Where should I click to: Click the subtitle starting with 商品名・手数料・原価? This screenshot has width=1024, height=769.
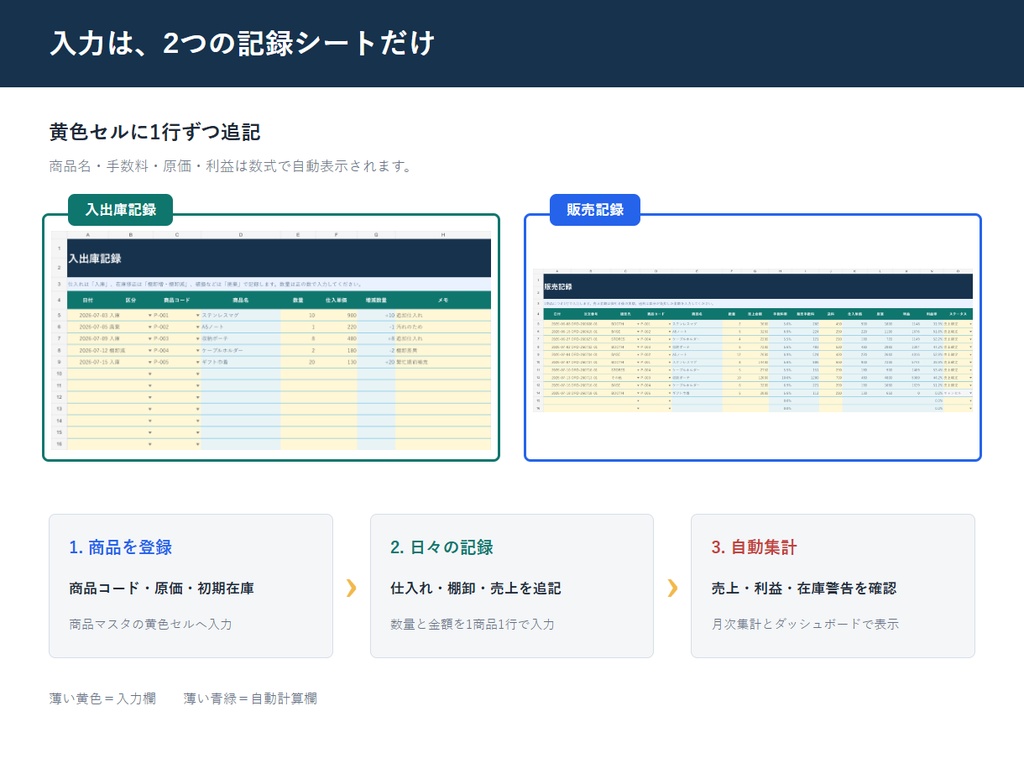(x=232, y=166)
